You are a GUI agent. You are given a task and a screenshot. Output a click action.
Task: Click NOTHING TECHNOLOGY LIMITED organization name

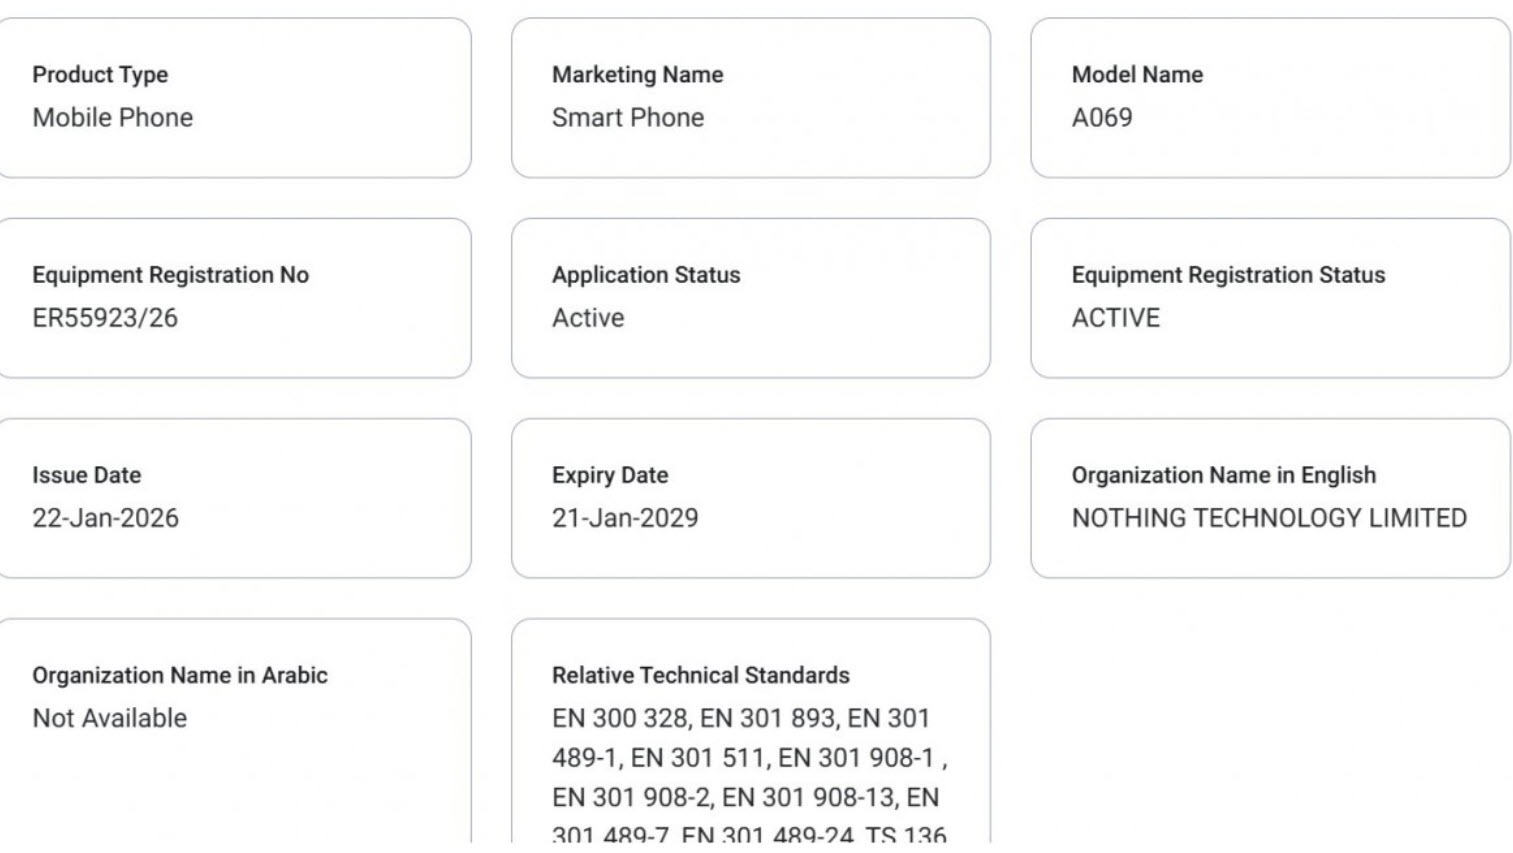1268,518
